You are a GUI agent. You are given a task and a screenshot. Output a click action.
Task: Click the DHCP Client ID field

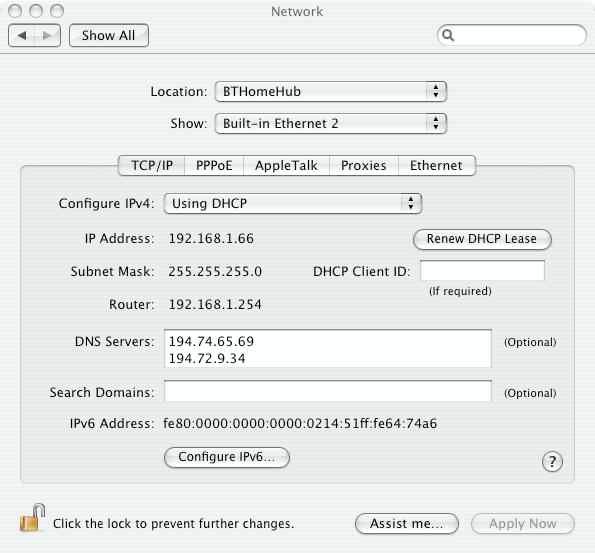point(482,271)
